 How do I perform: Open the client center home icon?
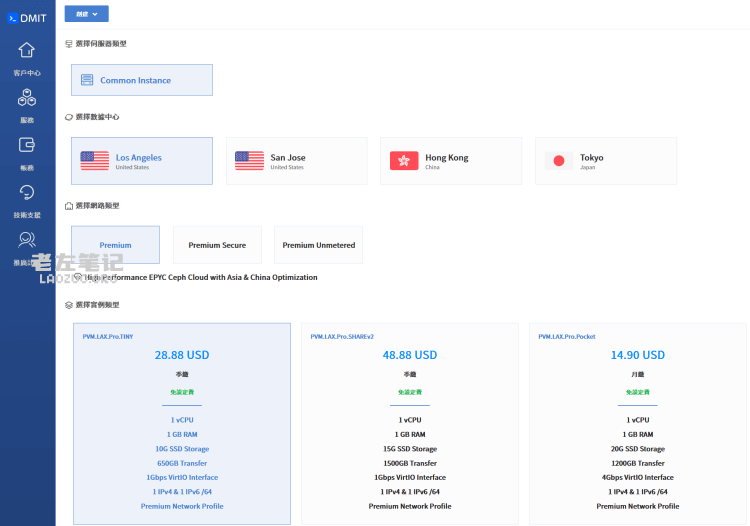click(x=27, y=51)
